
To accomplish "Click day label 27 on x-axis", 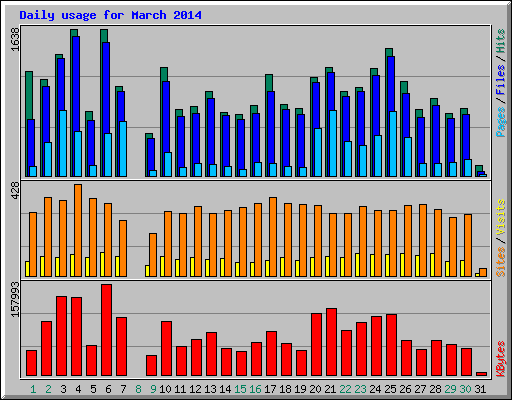I will [420, 389].
